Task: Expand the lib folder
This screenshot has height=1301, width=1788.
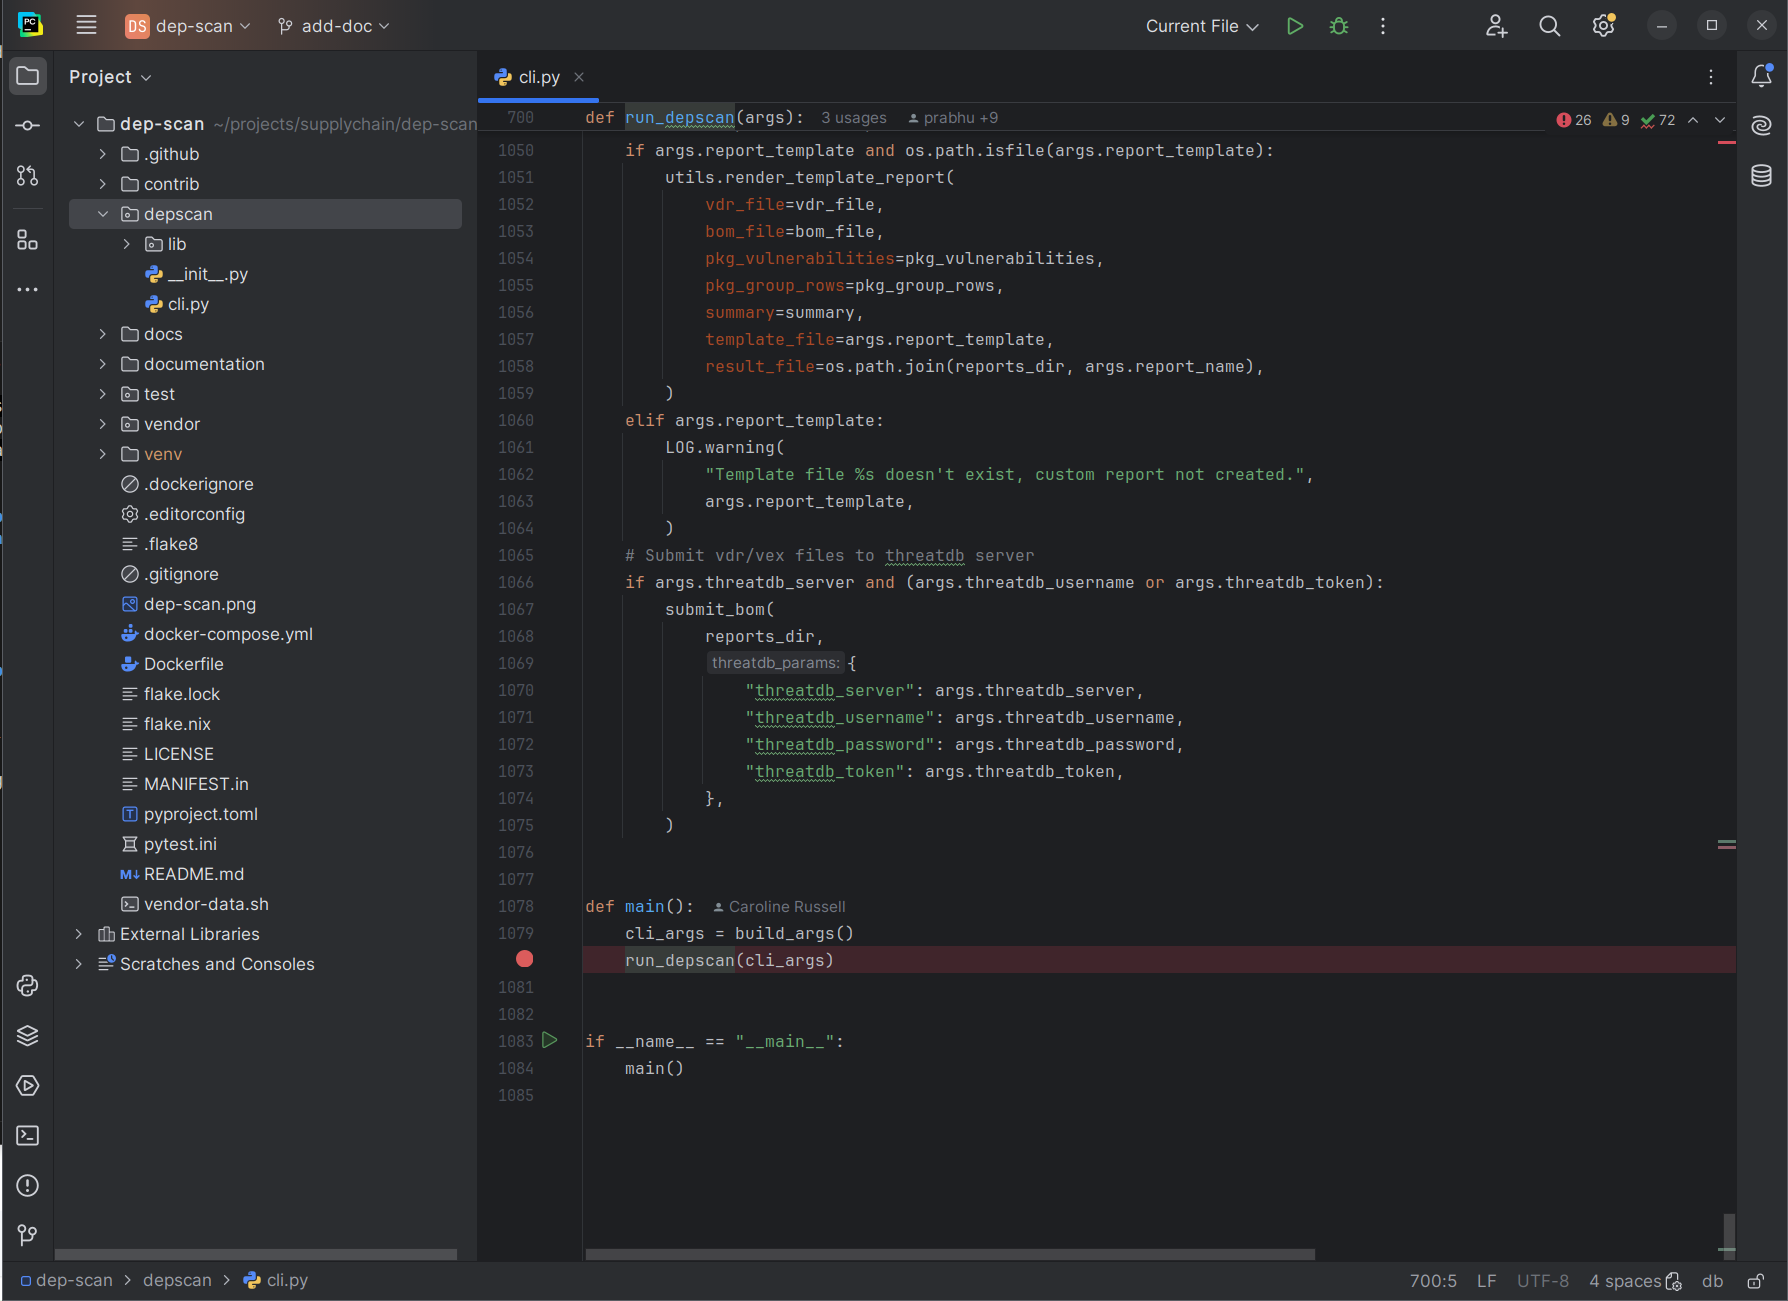Action: [127, 244]
